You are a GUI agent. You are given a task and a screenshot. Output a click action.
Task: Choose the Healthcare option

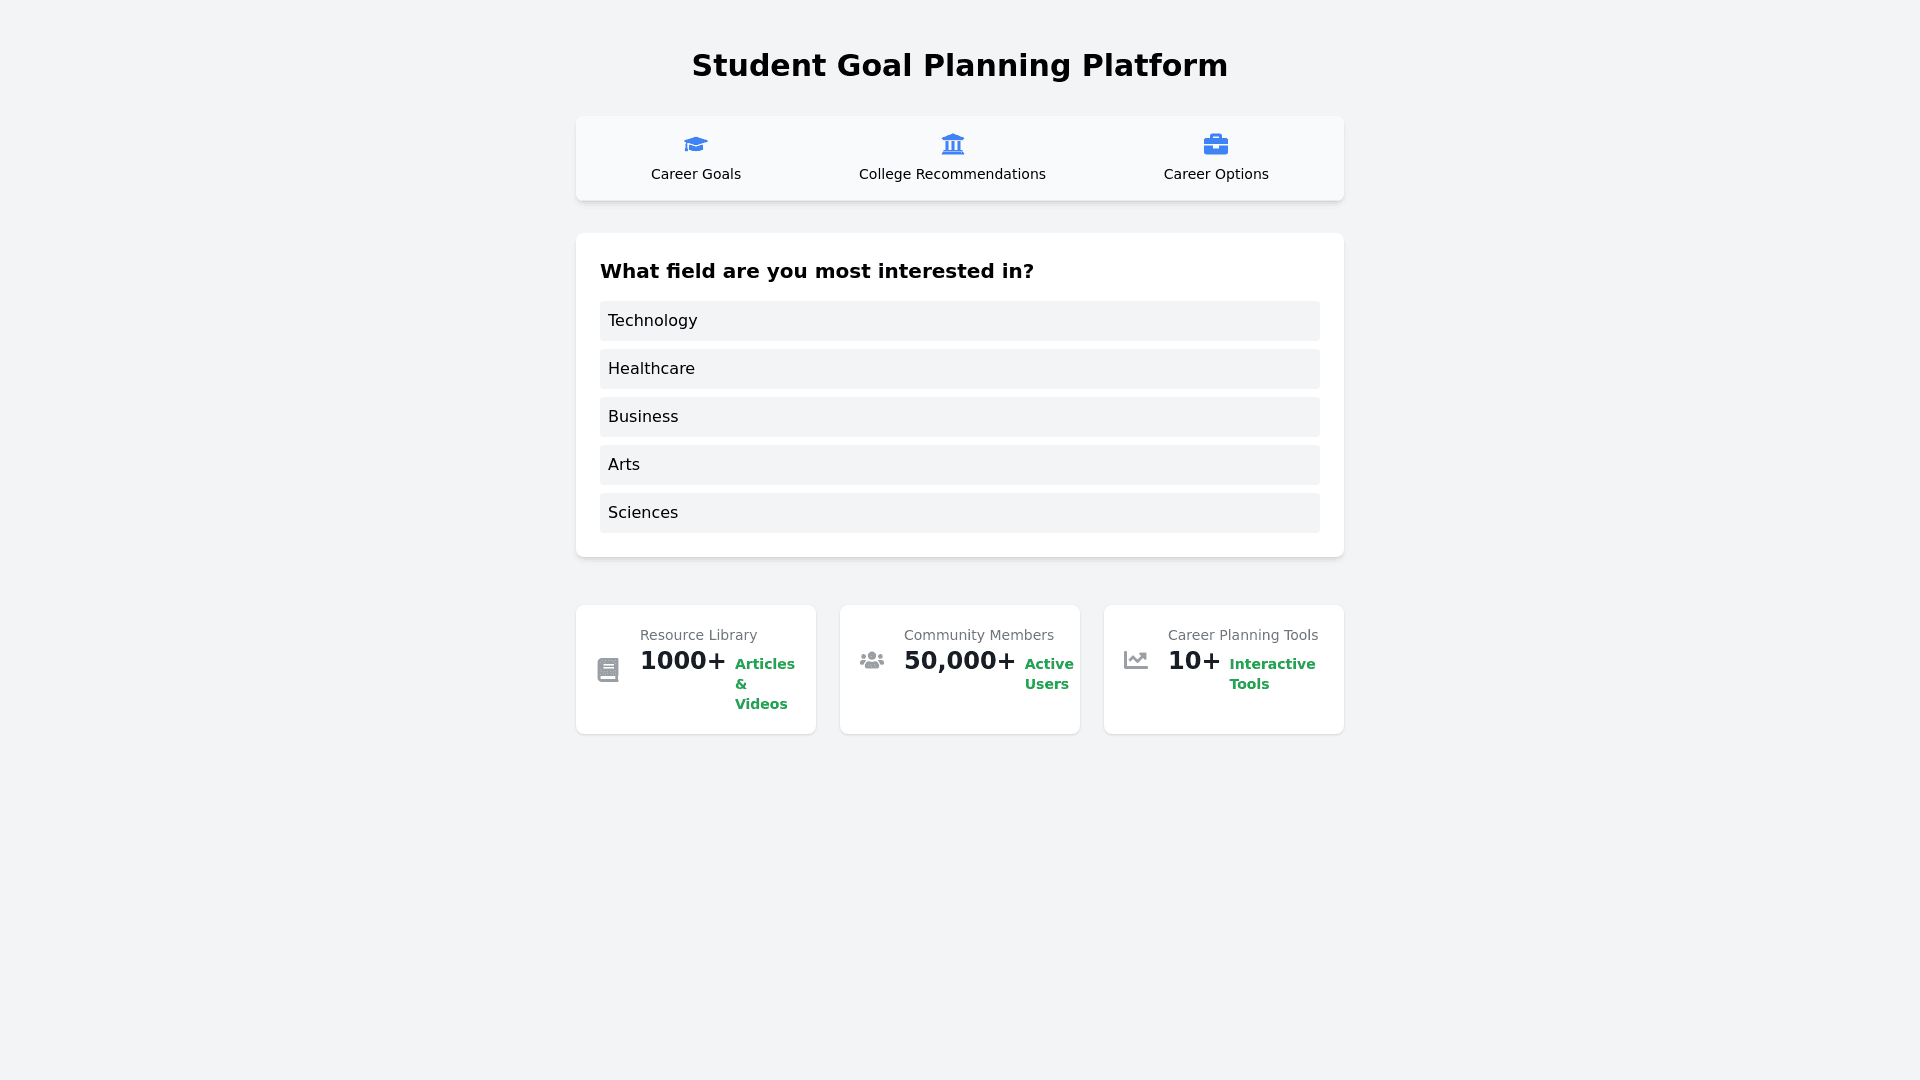(960, 369)
